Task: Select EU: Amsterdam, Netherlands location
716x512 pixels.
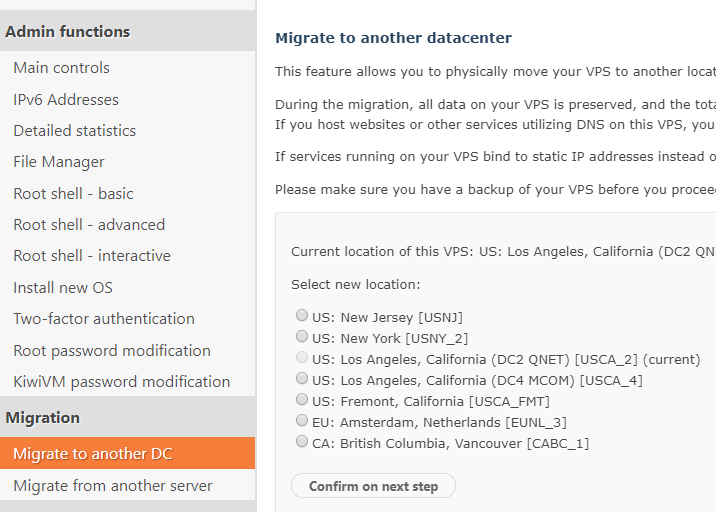Action: 302,421
